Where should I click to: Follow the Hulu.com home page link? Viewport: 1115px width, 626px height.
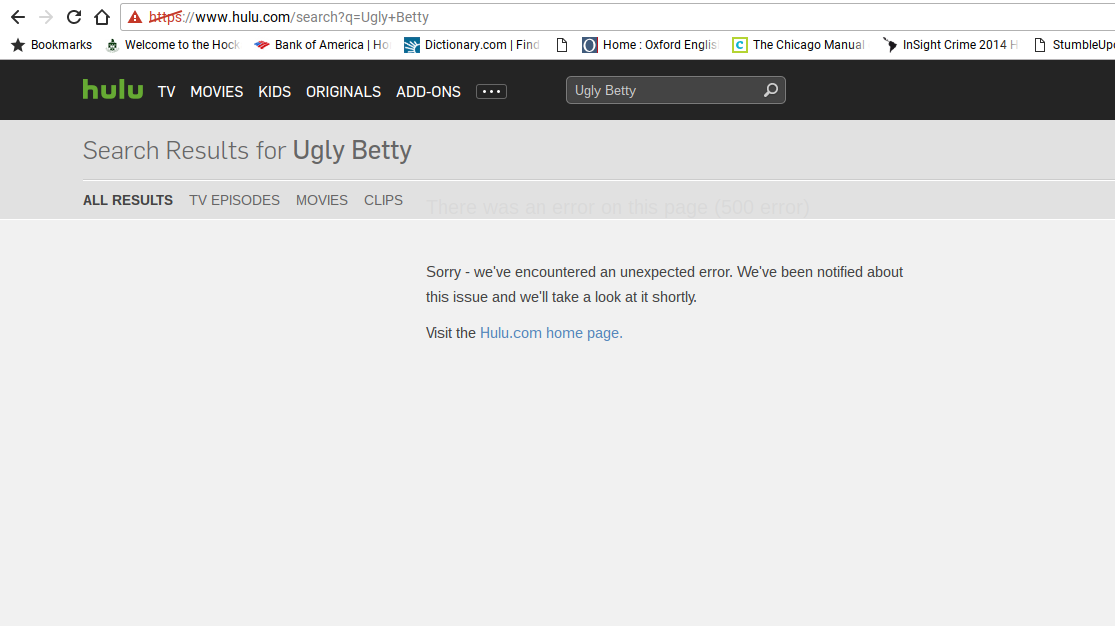pyautogui.click(x=551, y=333)
